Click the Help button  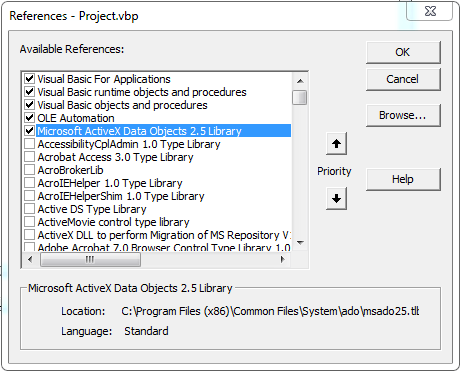(x=403, y=179)
